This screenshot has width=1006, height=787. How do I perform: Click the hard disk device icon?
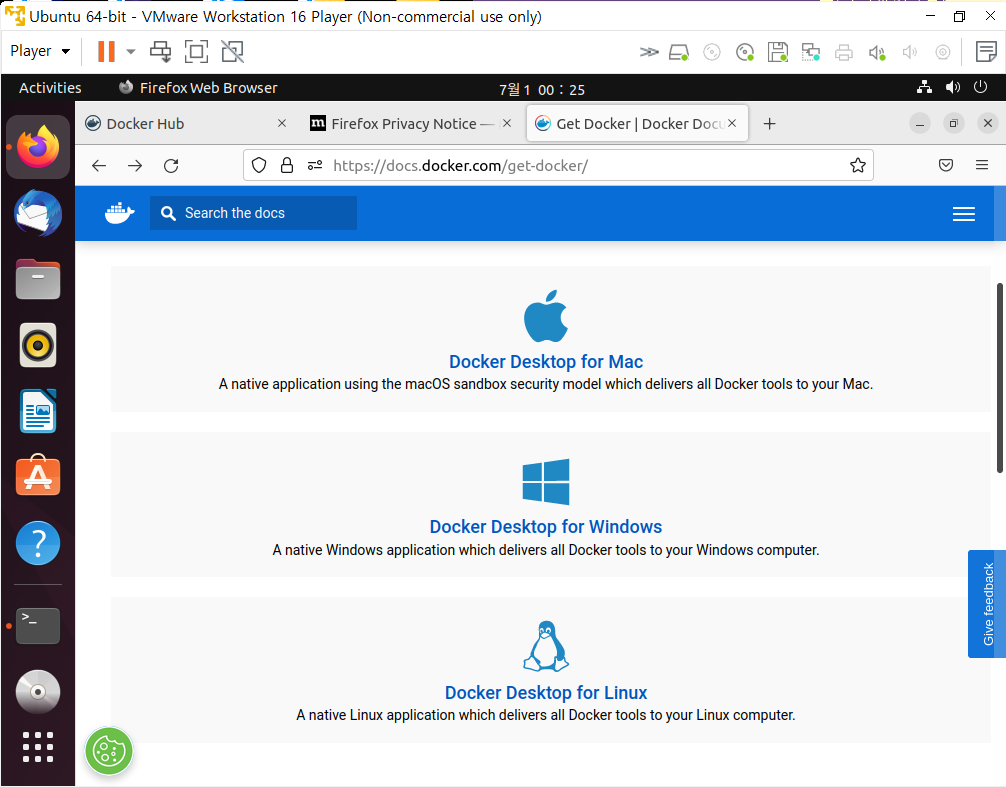[679, 52]
